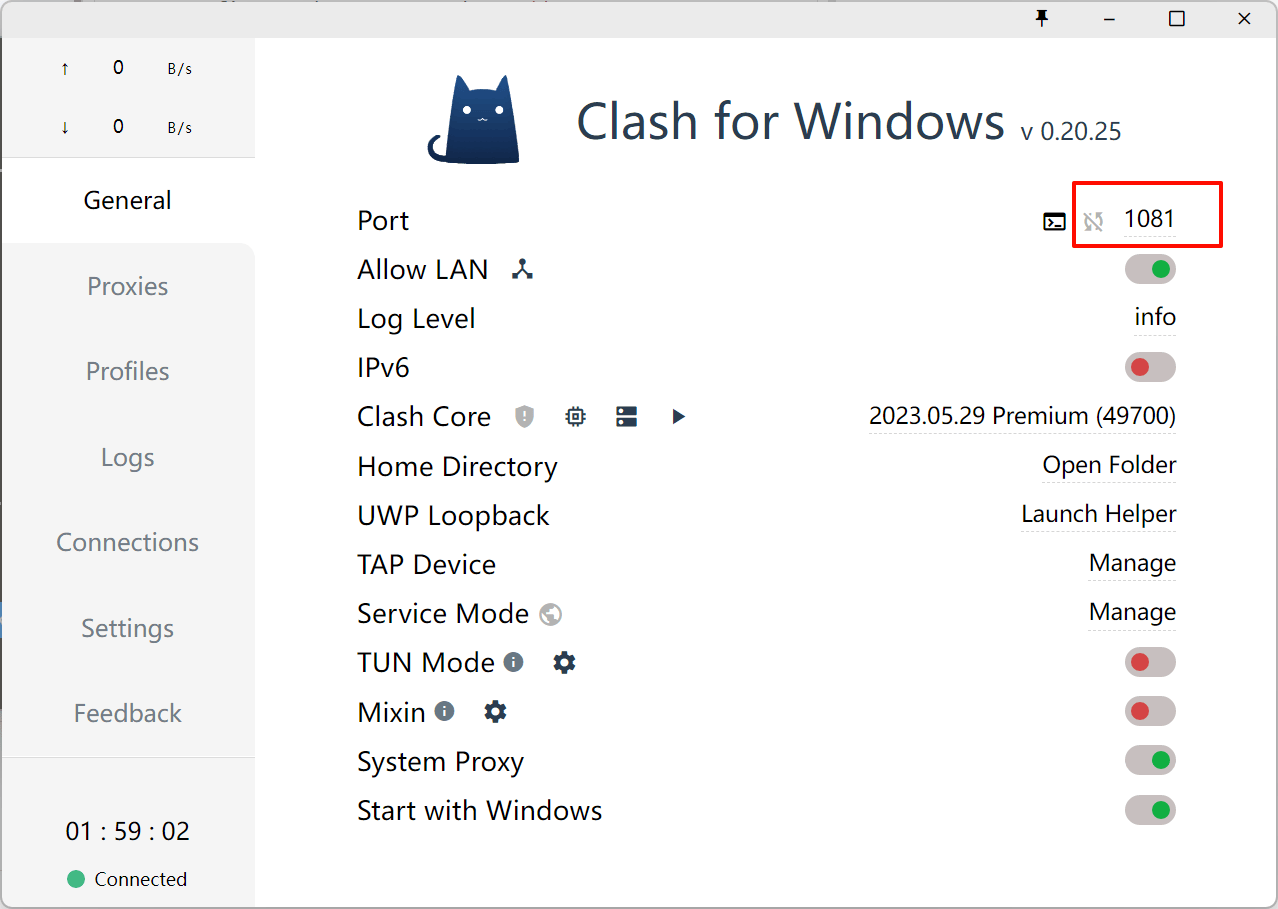
Task: Go to the Connections tab
Action: pyautogui.click(x=128, y=542)
